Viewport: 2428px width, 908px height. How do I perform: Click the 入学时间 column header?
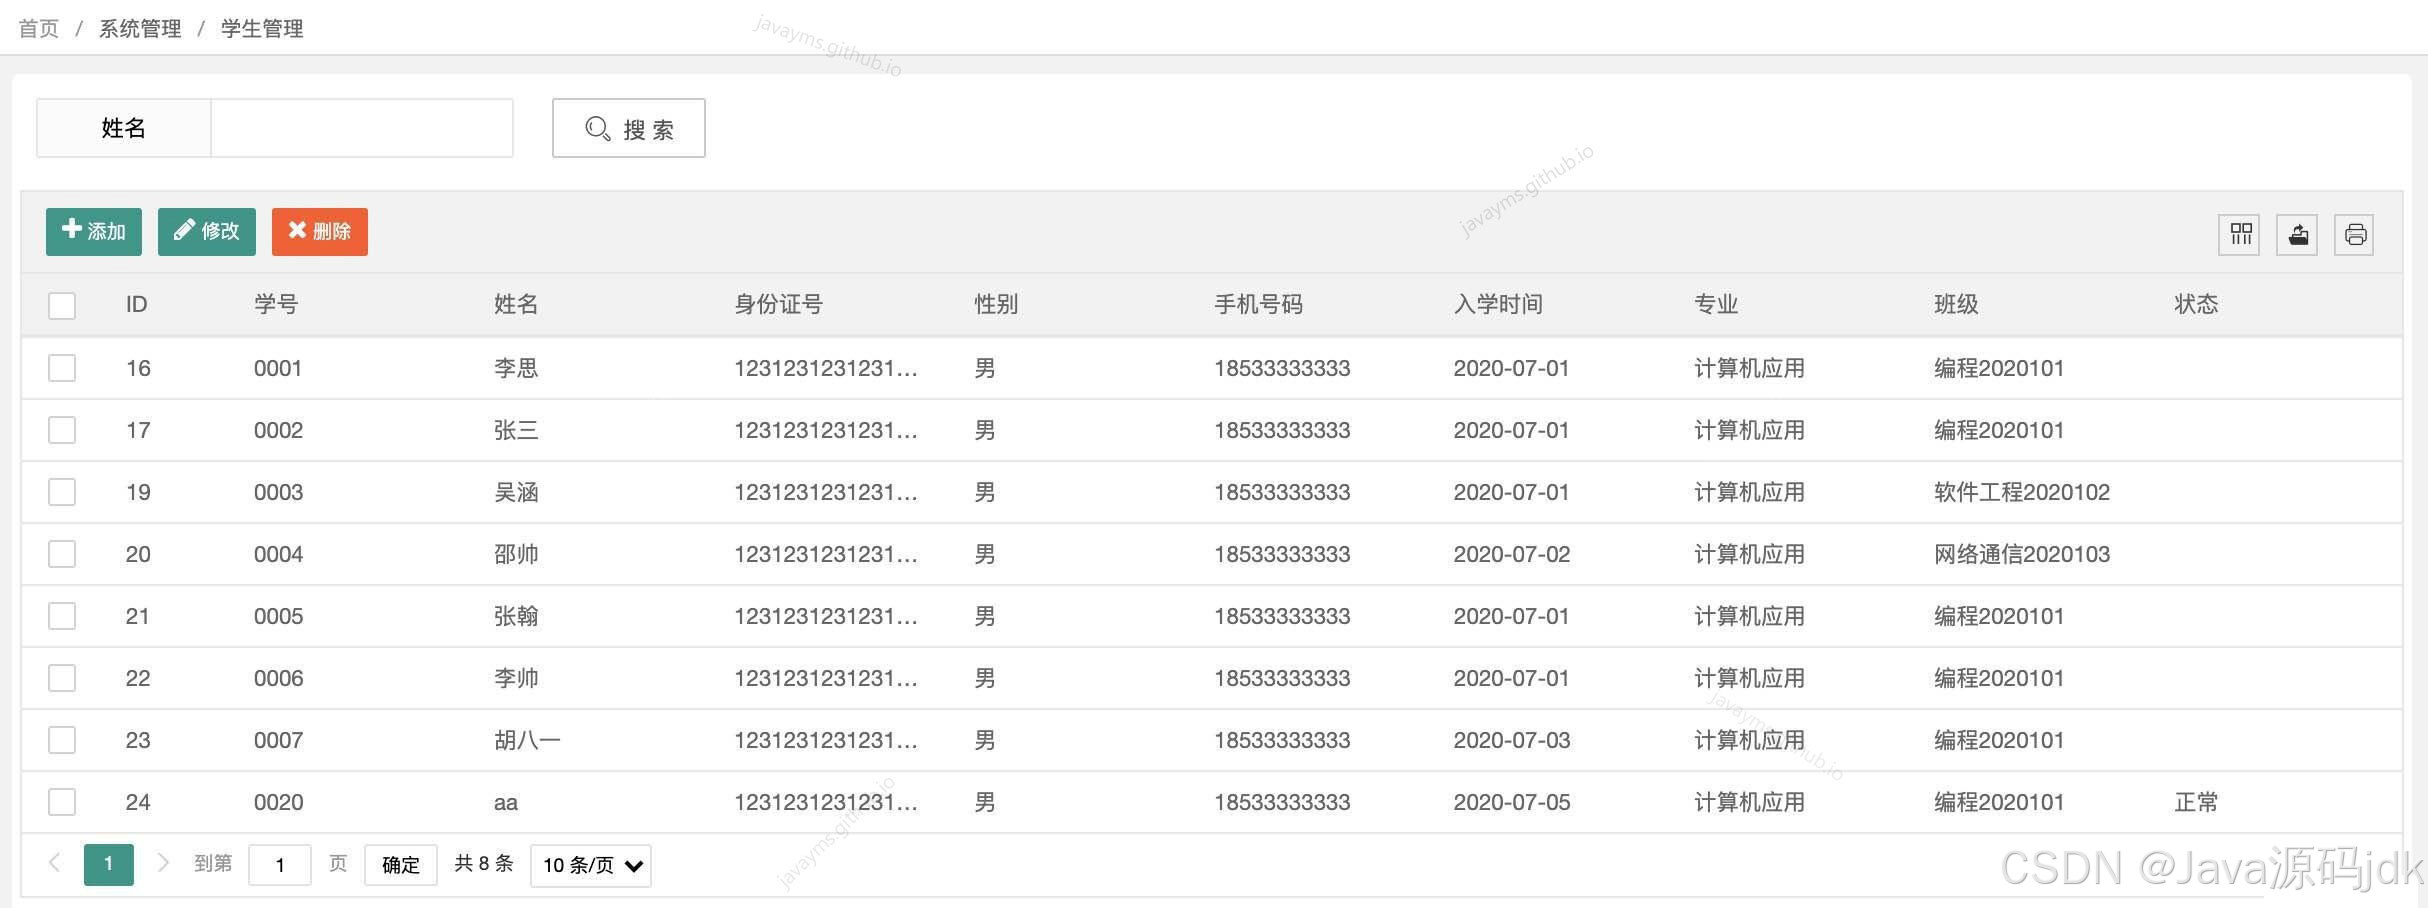click(1498, 304)
